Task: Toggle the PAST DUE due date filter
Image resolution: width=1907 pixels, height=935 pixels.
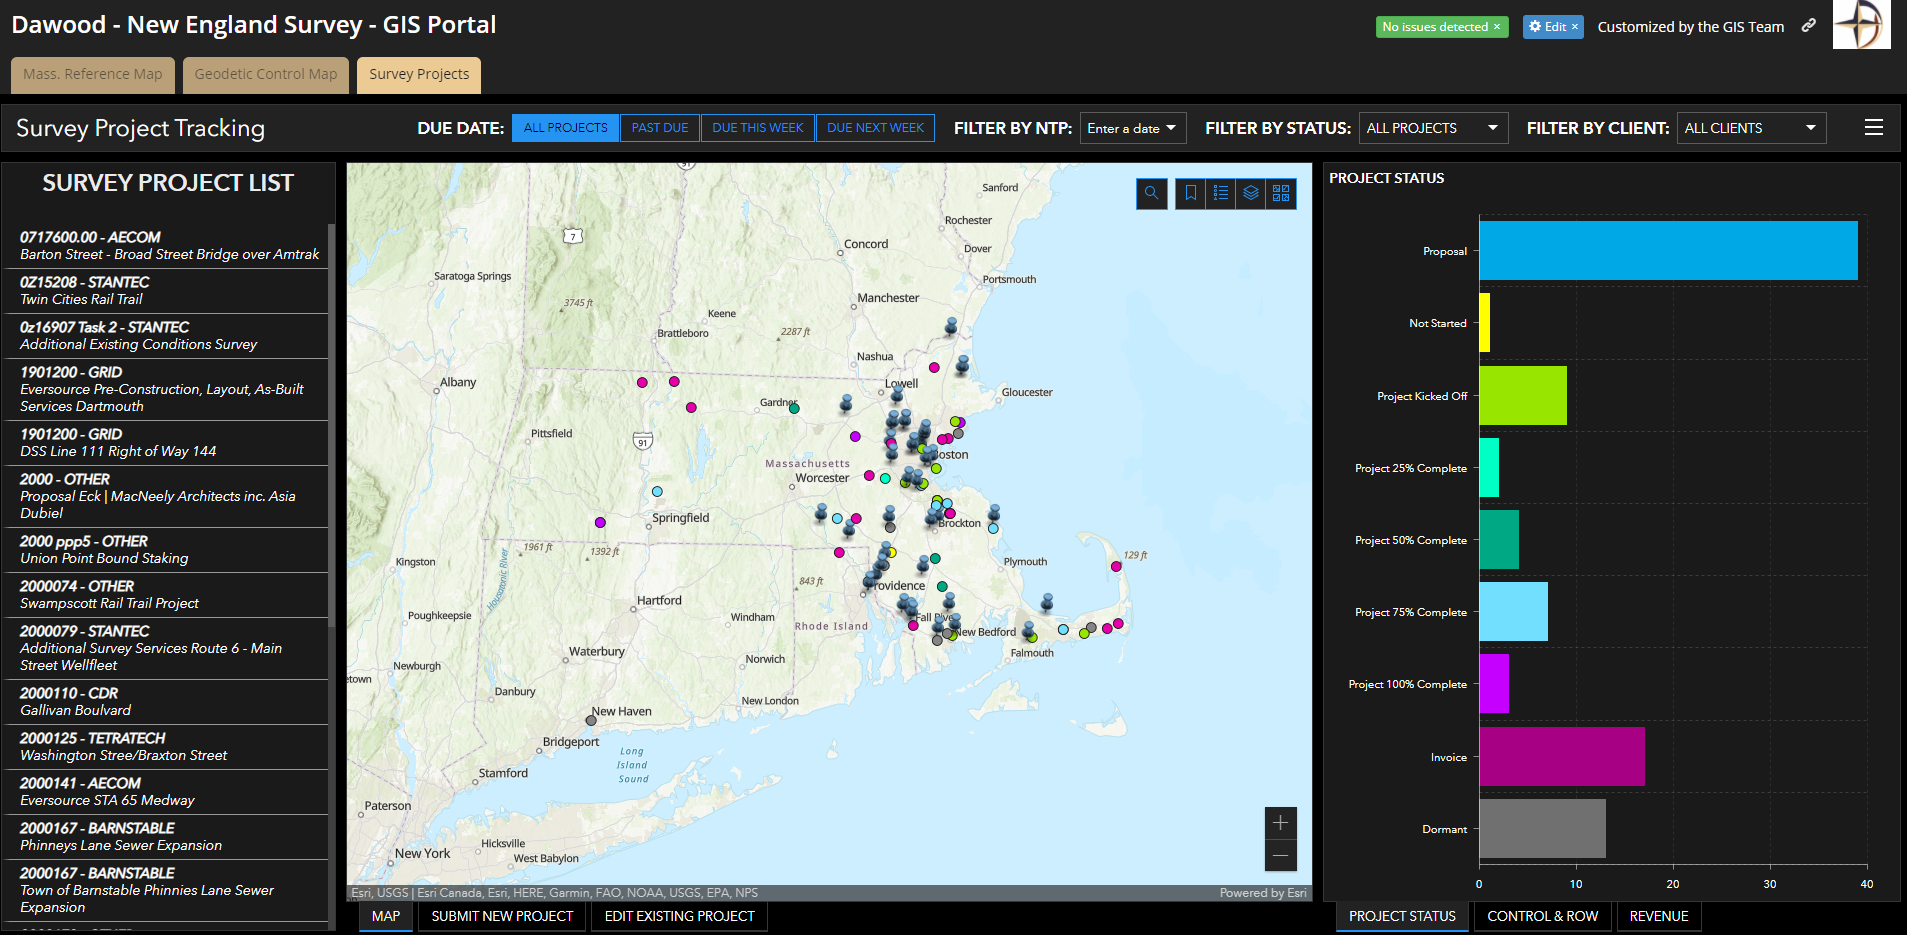Action: click(659, 127)
